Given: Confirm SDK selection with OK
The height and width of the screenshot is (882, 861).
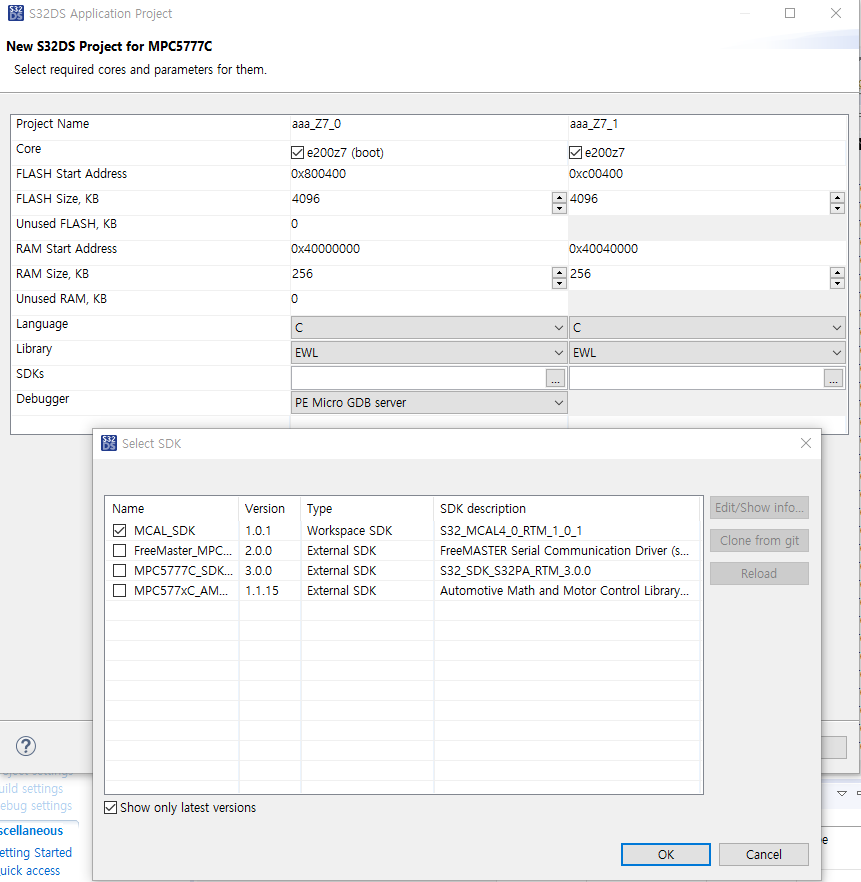Looking at the screenshot, I should (666, 854).
